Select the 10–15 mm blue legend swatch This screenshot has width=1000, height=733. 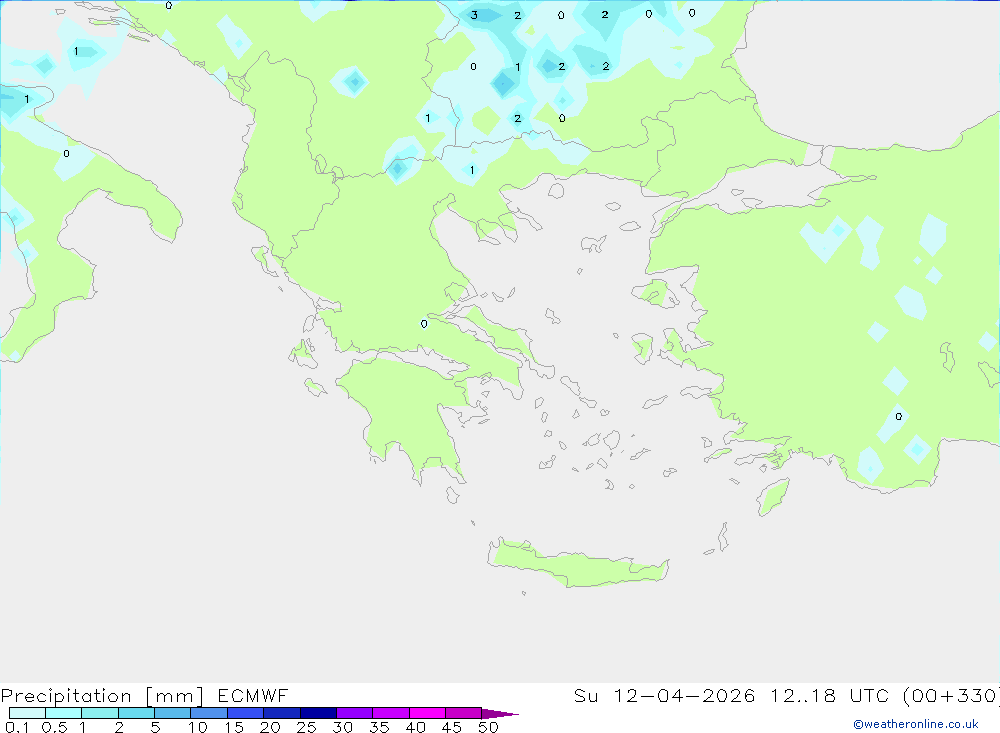pos(209,713)
